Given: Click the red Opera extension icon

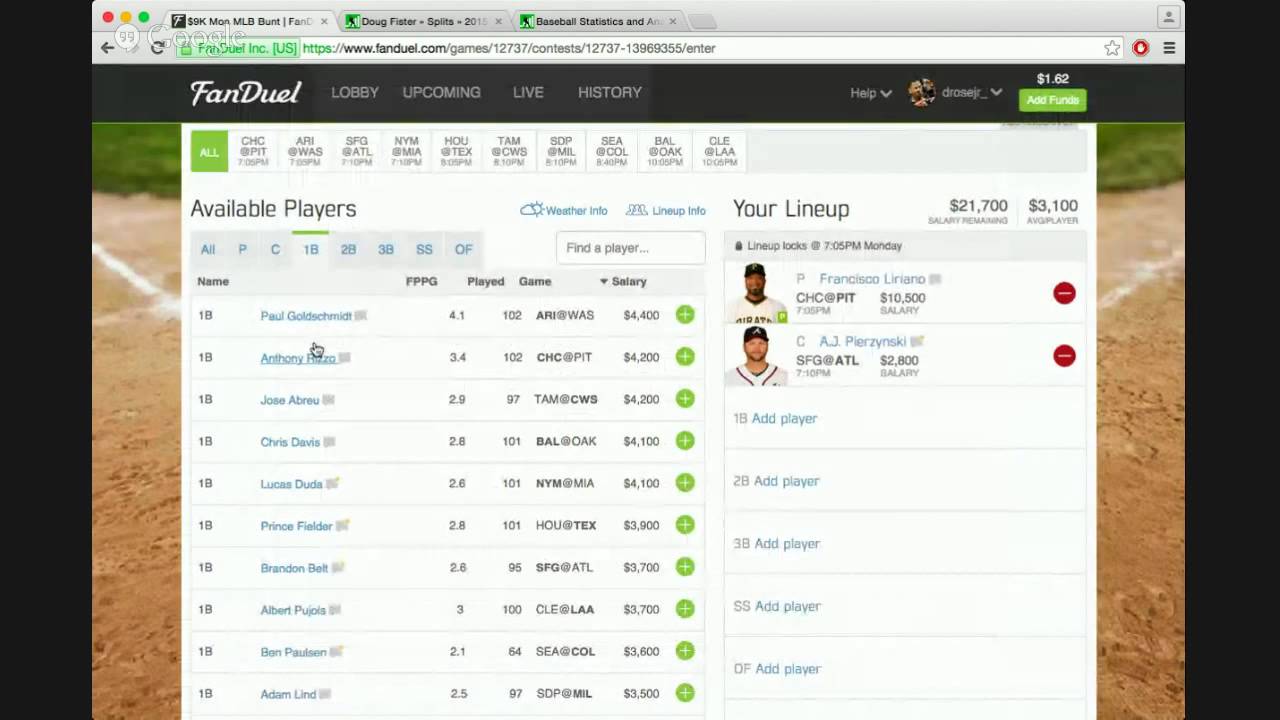Looking at the screenshot, I should point(1141,48).
